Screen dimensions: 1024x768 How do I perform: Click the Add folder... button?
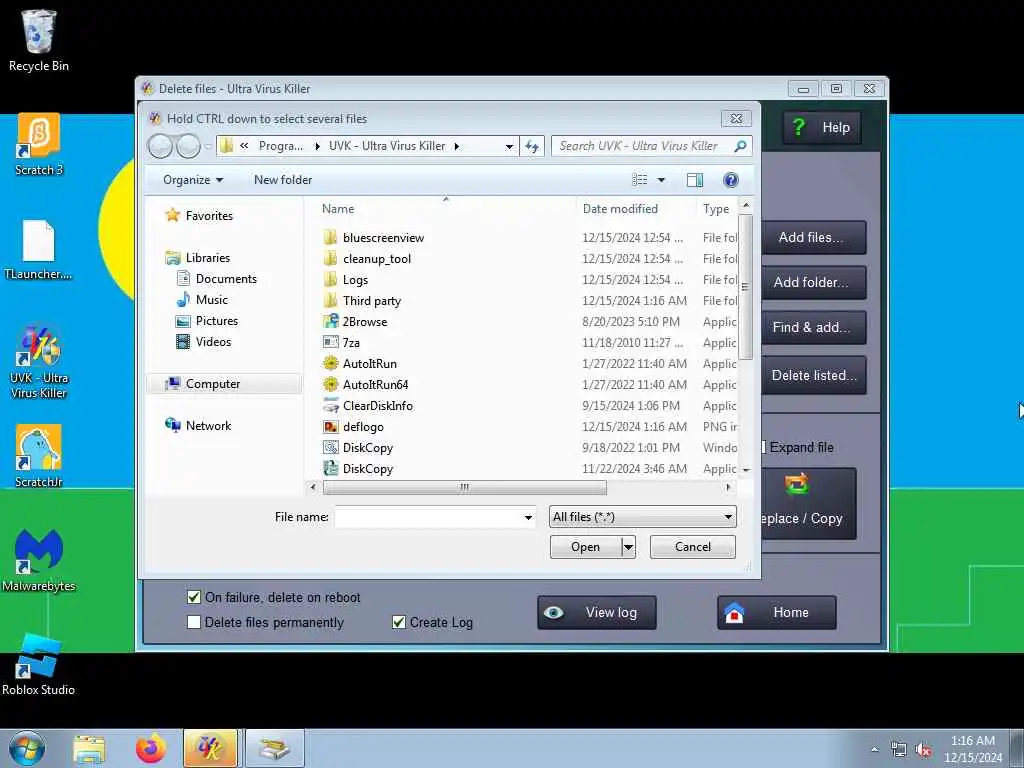[x=813, y=283]
